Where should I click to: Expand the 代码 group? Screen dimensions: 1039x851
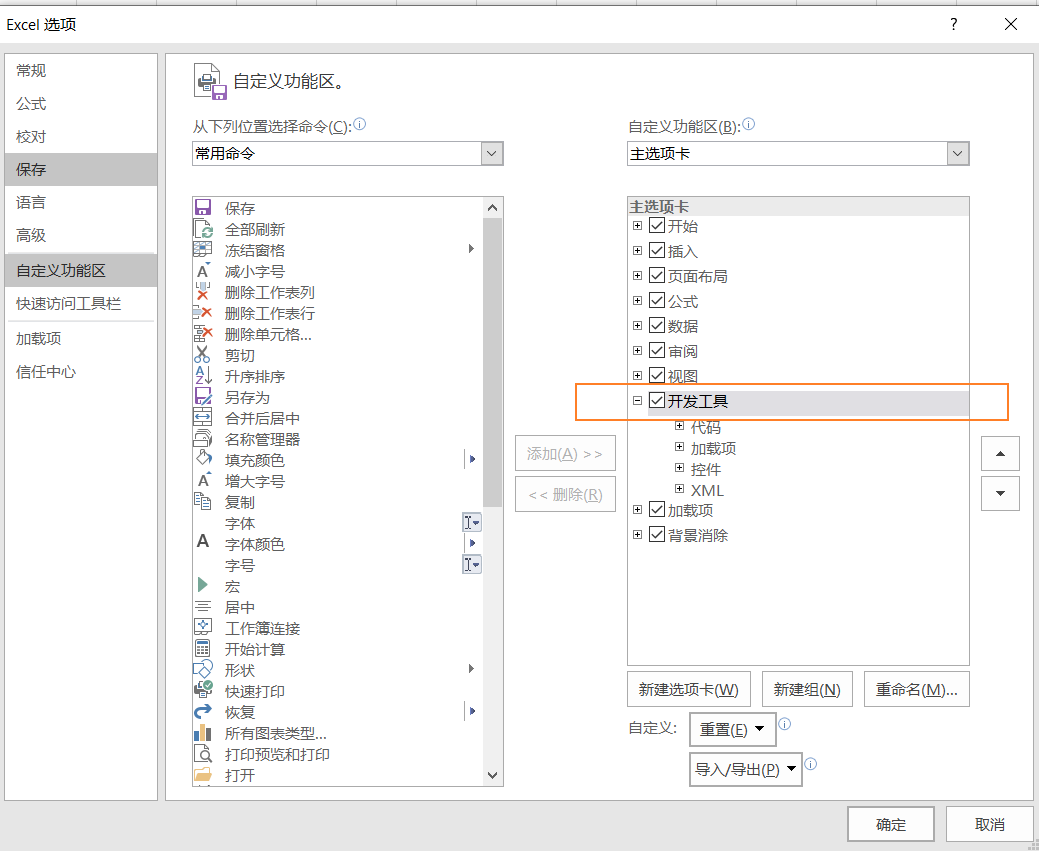(x=679, y=426)
